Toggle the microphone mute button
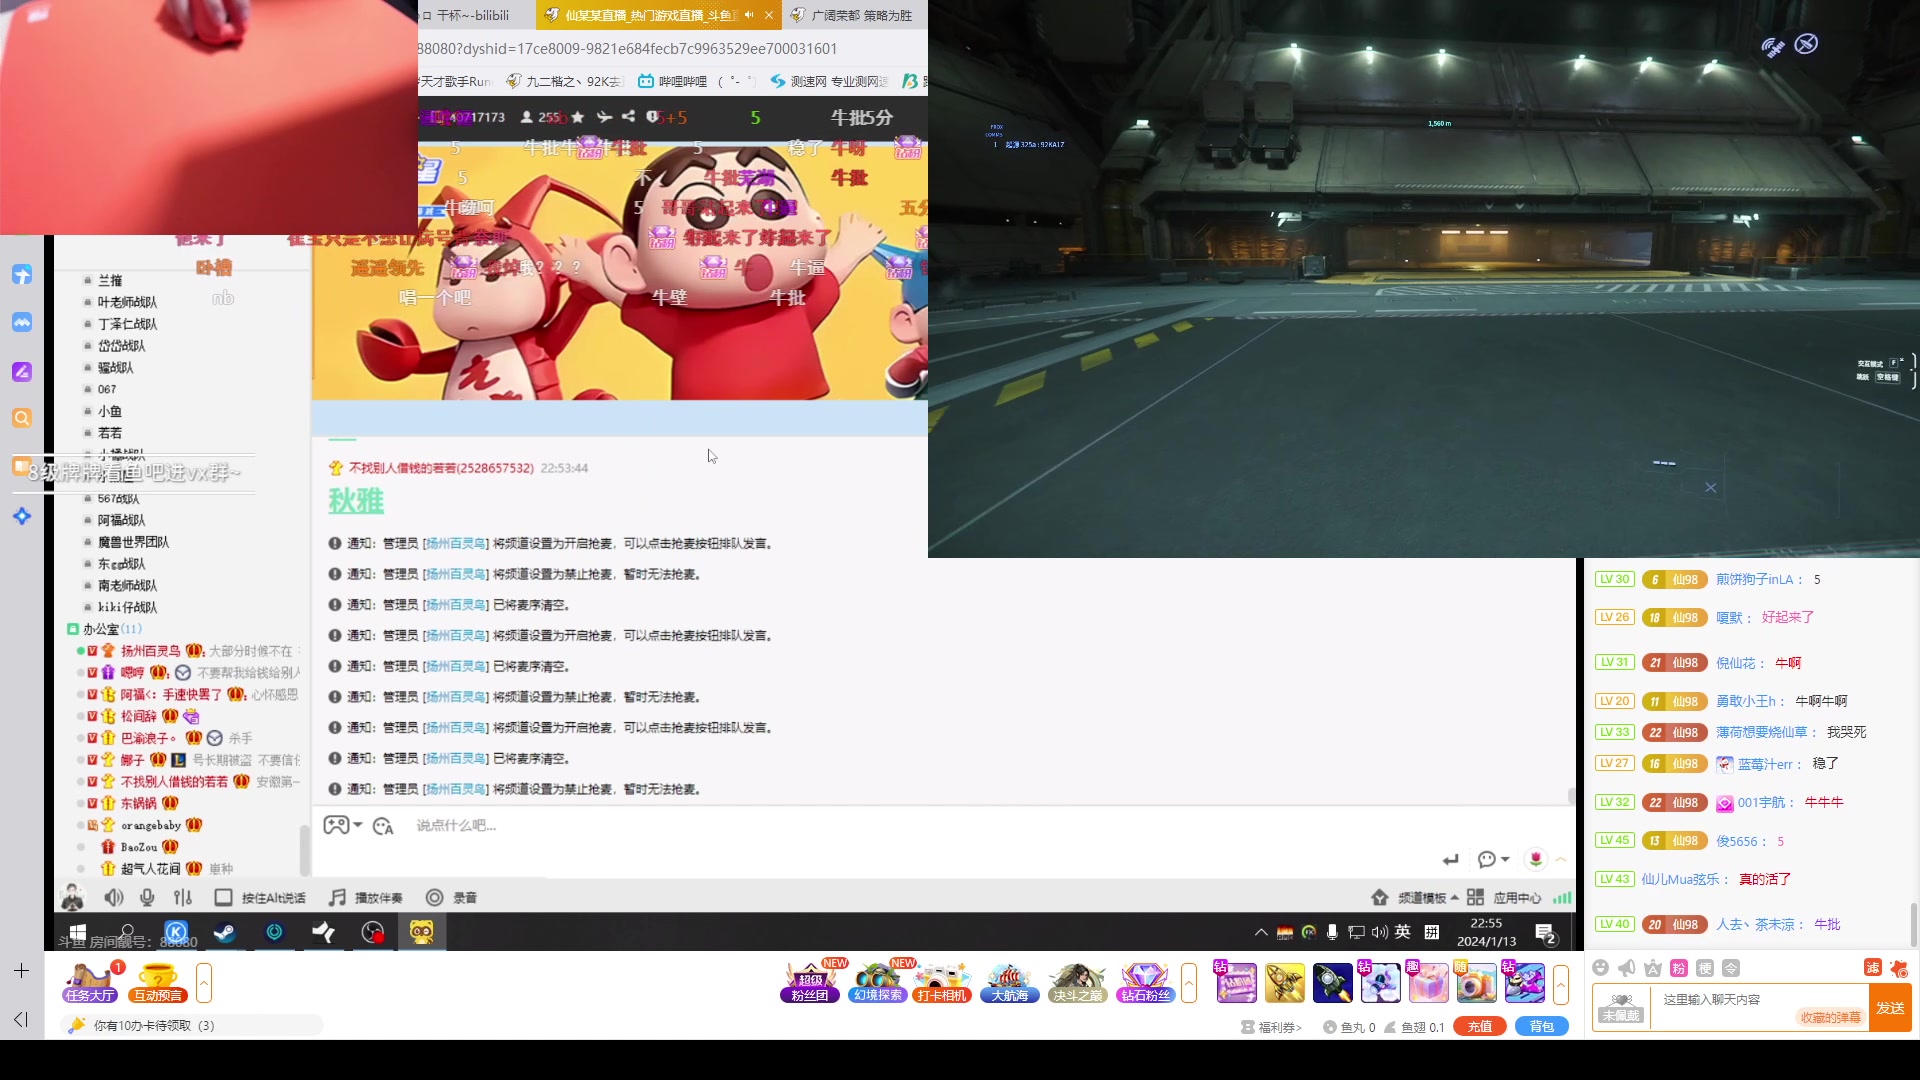Viewport: 1920px width, 1080px height. (147, 898)
